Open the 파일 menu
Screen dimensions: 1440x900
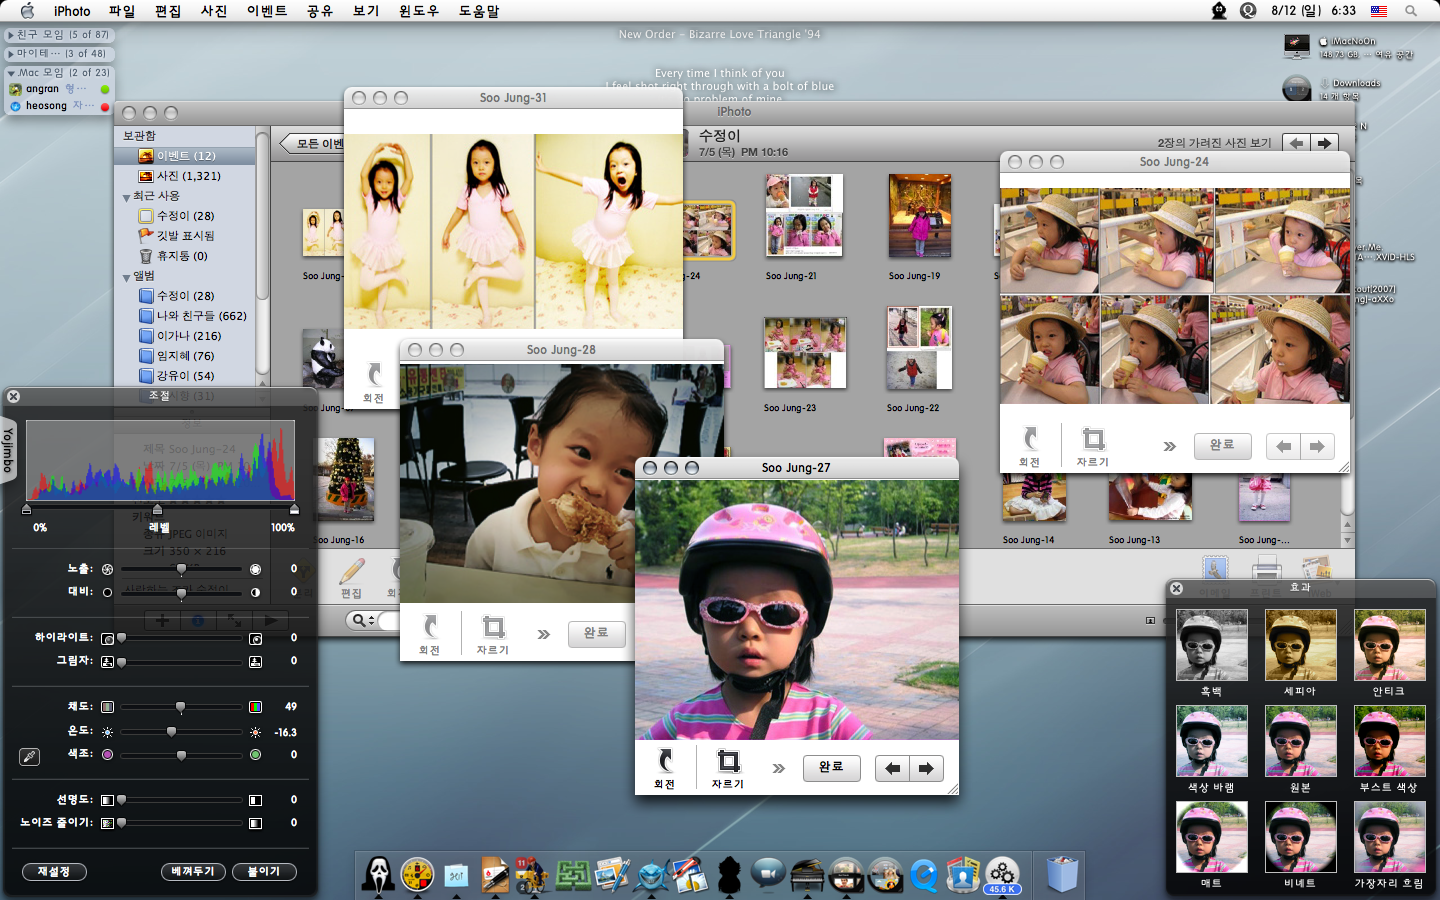coord(122,11)
